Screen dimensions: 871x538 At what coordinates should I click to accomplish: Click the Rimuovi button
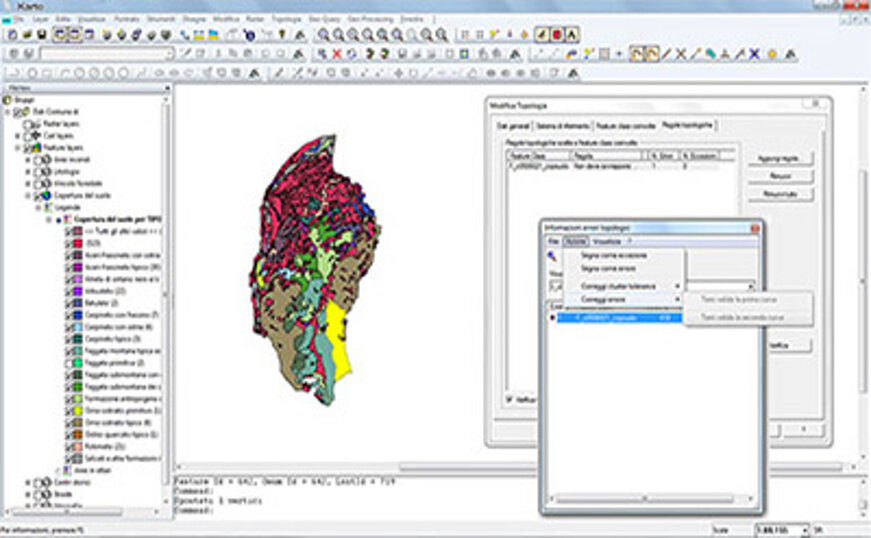coord(780,175)
